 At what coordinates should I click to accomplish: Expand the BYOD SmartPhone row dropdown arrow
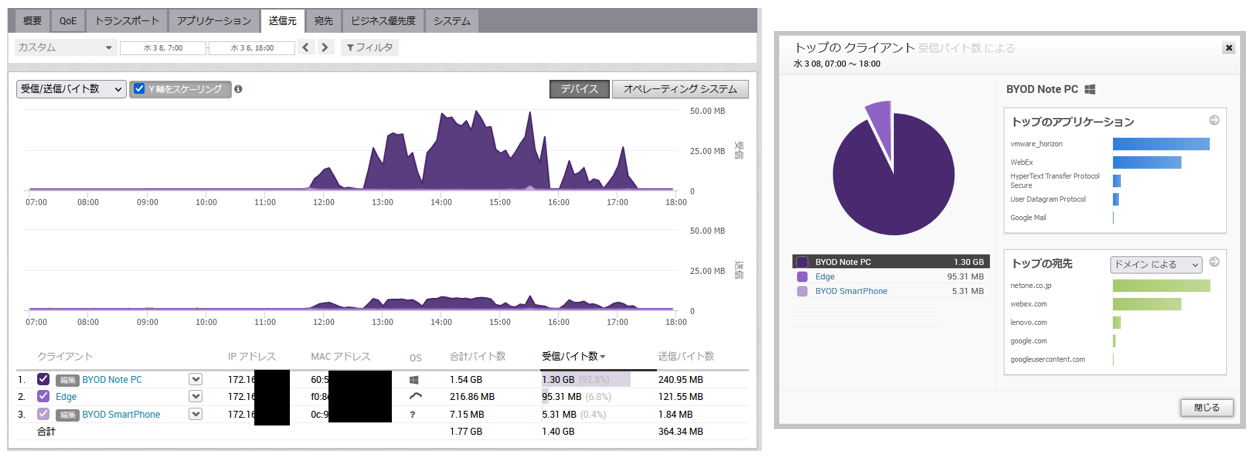click(196, 413)
